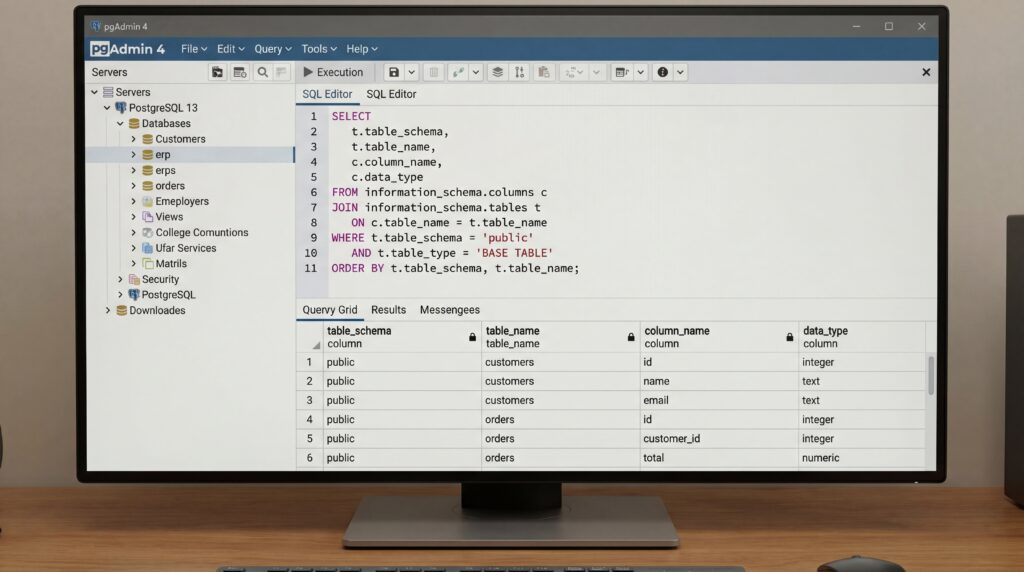
Task: Click the connection link icon in the toolbar
Action: click(458, 72)
